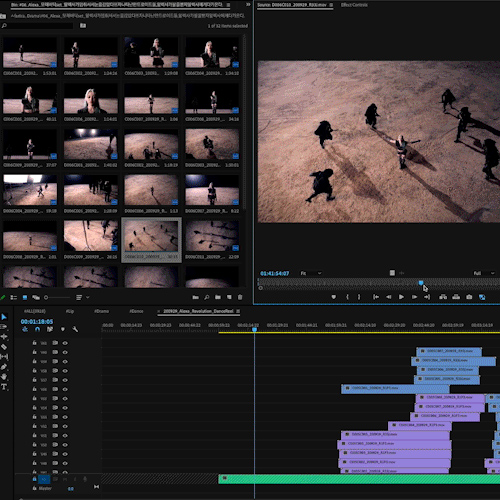Add marker in the Source monitor
This screenshot has width=500, height=500.
tap(334, 297)
